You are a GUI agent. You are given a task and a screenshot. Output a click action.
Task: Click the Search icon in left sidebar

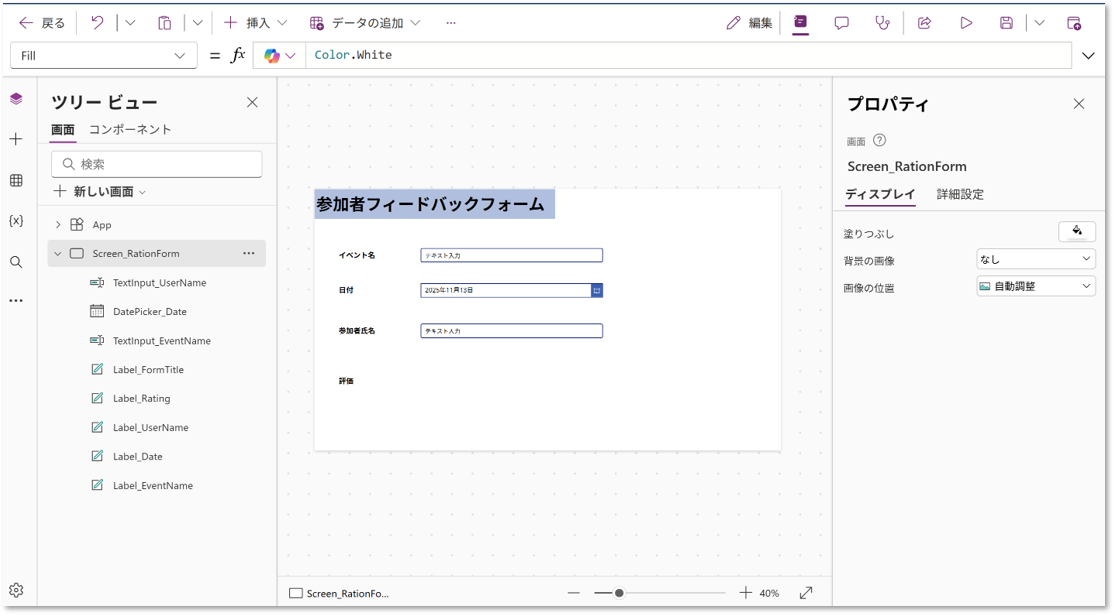[16, 262]
